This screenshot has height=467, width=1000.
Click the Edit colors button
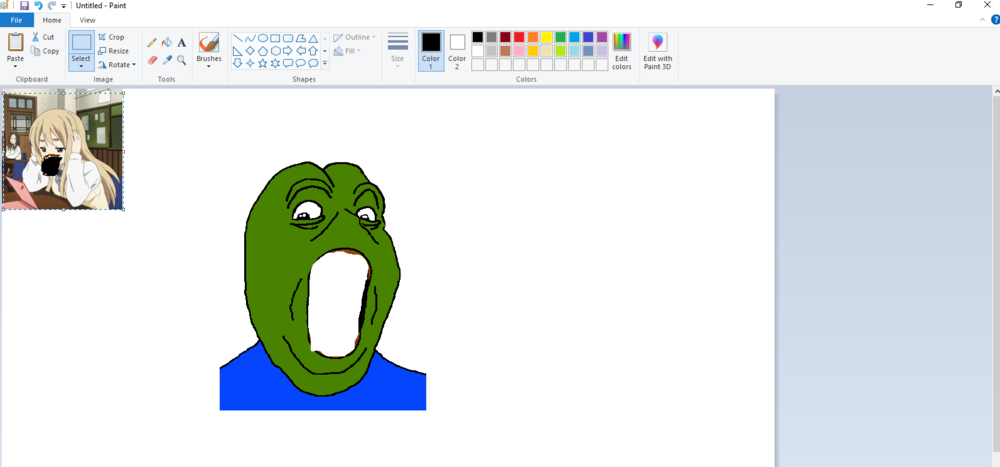[622, 52]
